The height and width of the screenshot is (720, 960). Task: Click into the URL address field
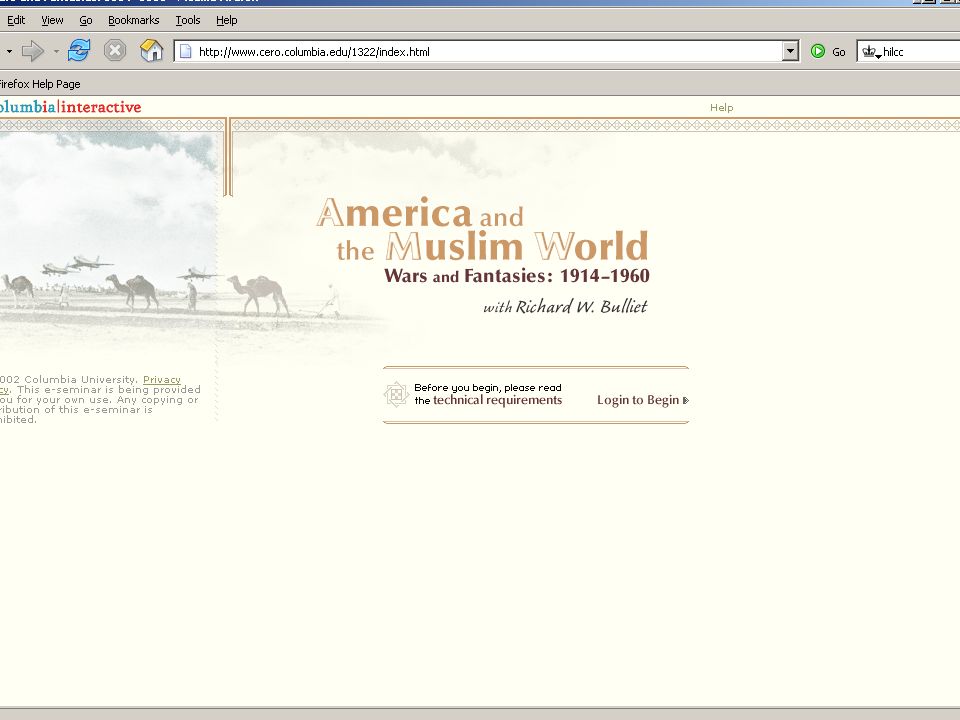(x=487, y=51)
